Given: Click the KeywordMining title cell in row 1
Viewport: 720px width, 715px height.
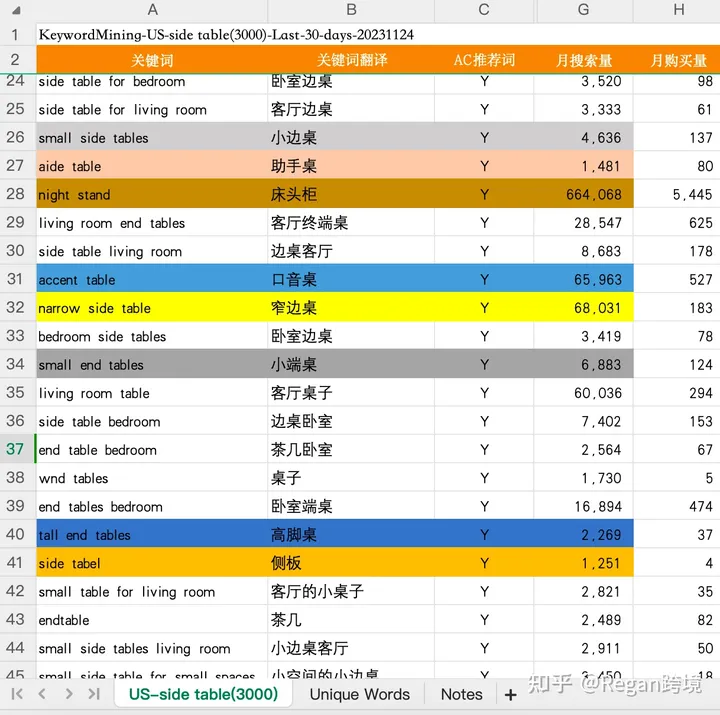Looking at the screenshot, I should click(x=226, y=34).
